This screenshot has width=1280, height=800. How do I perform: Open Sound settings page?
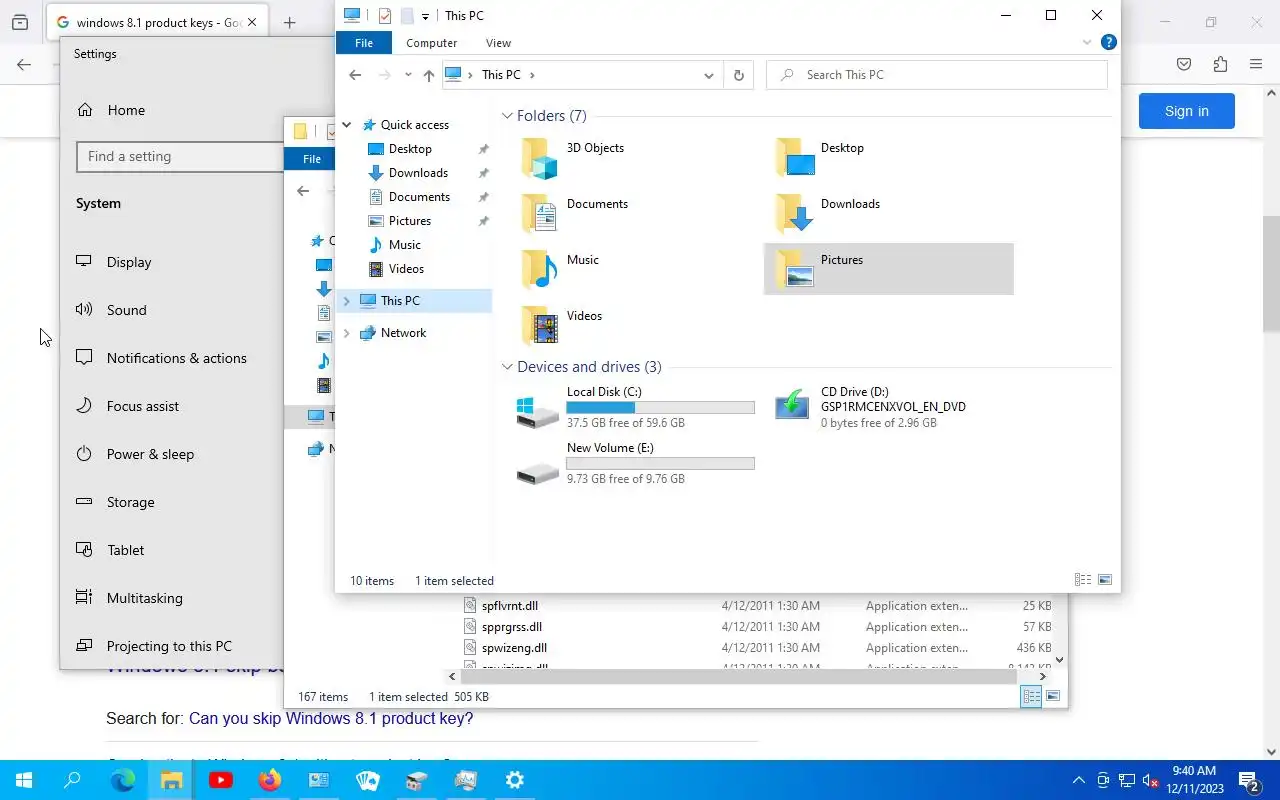click(127, 310)
